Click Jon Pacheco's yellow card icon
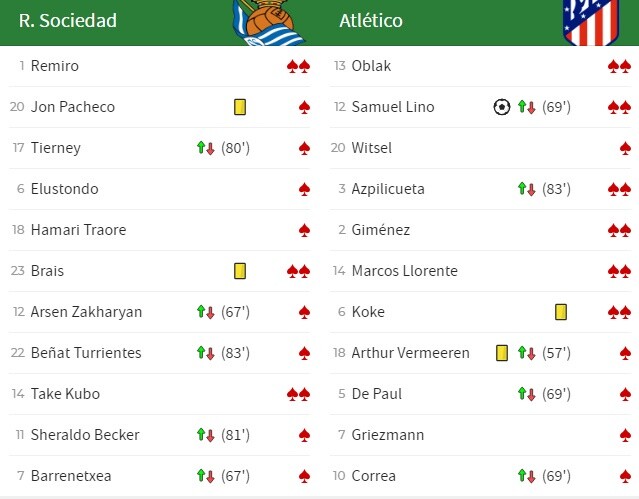 pos(240,107)
